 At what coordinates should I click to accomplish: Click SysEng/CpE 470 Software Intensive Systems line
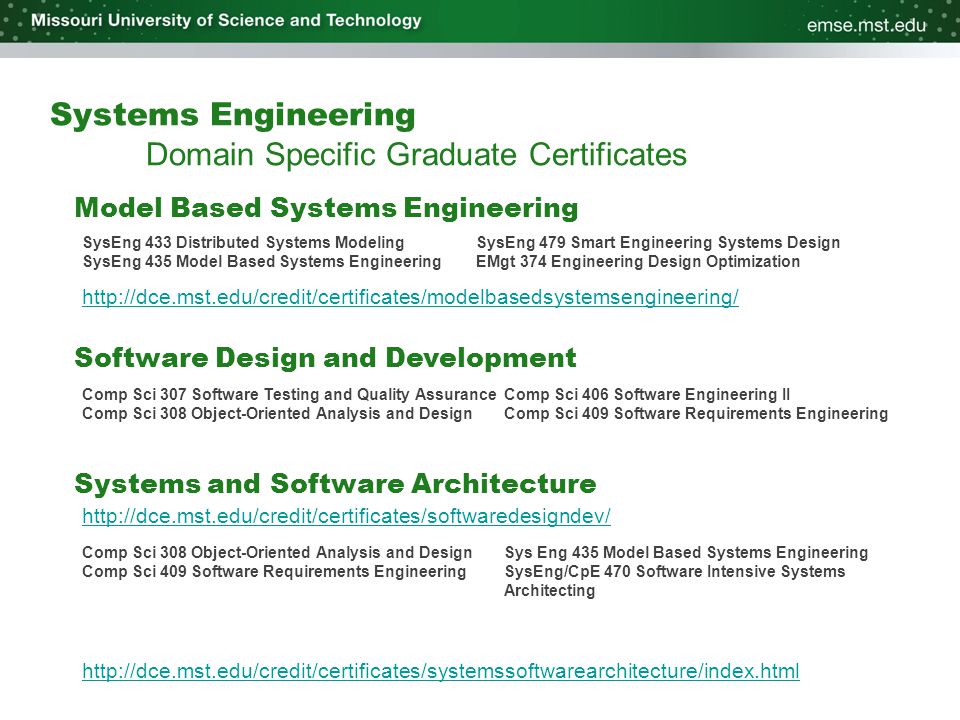point(675,572)
